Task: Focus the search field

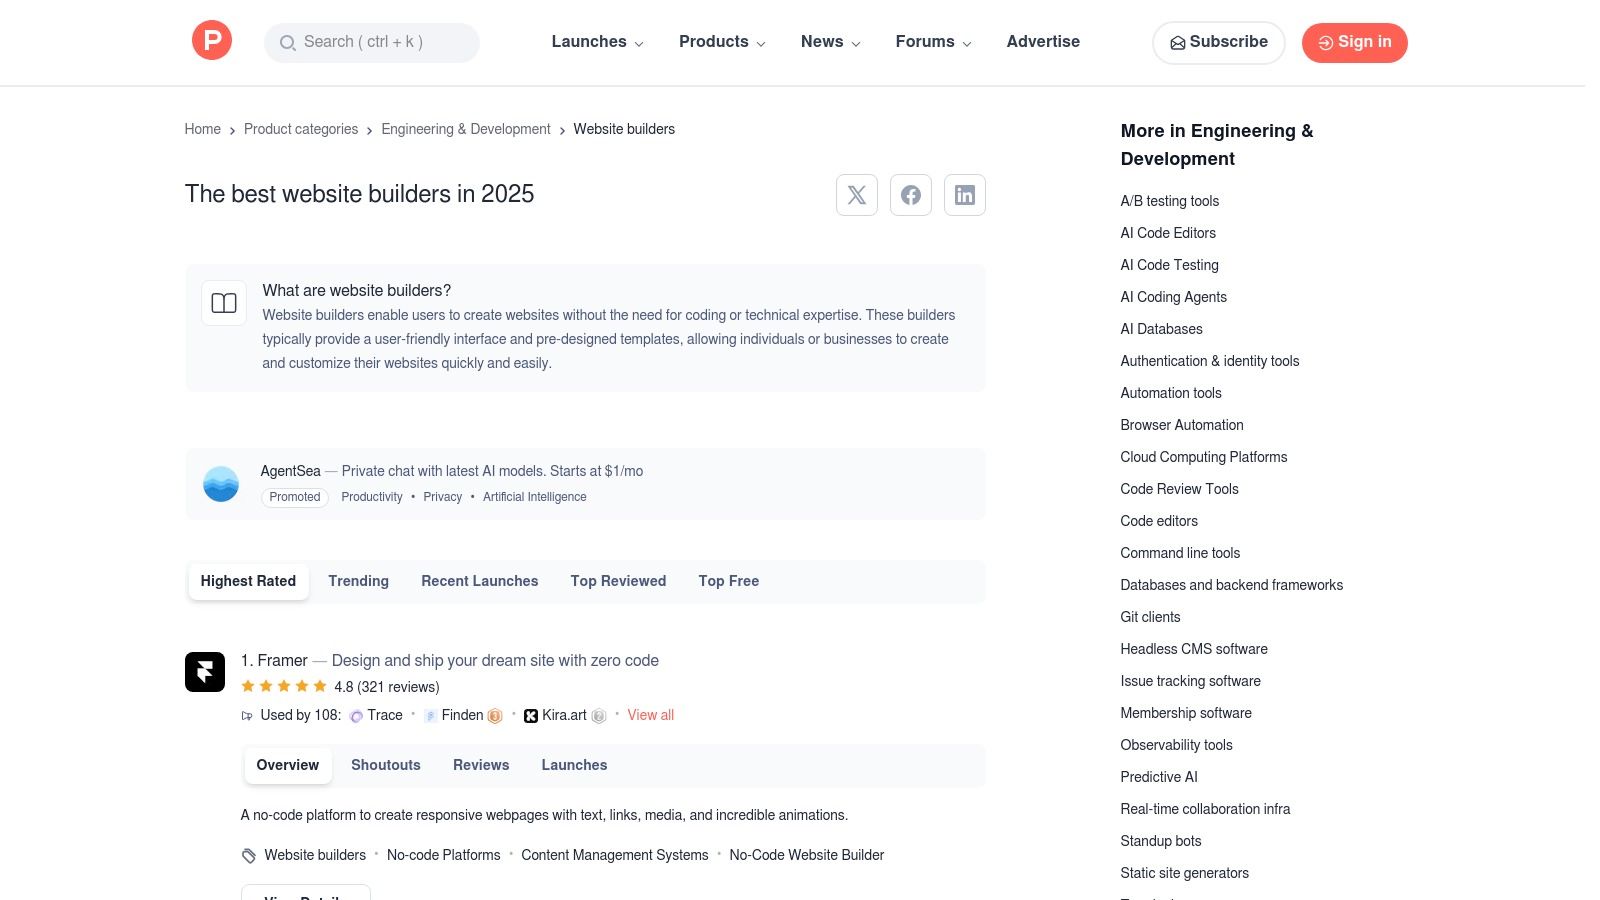Action: click(372, 42)
